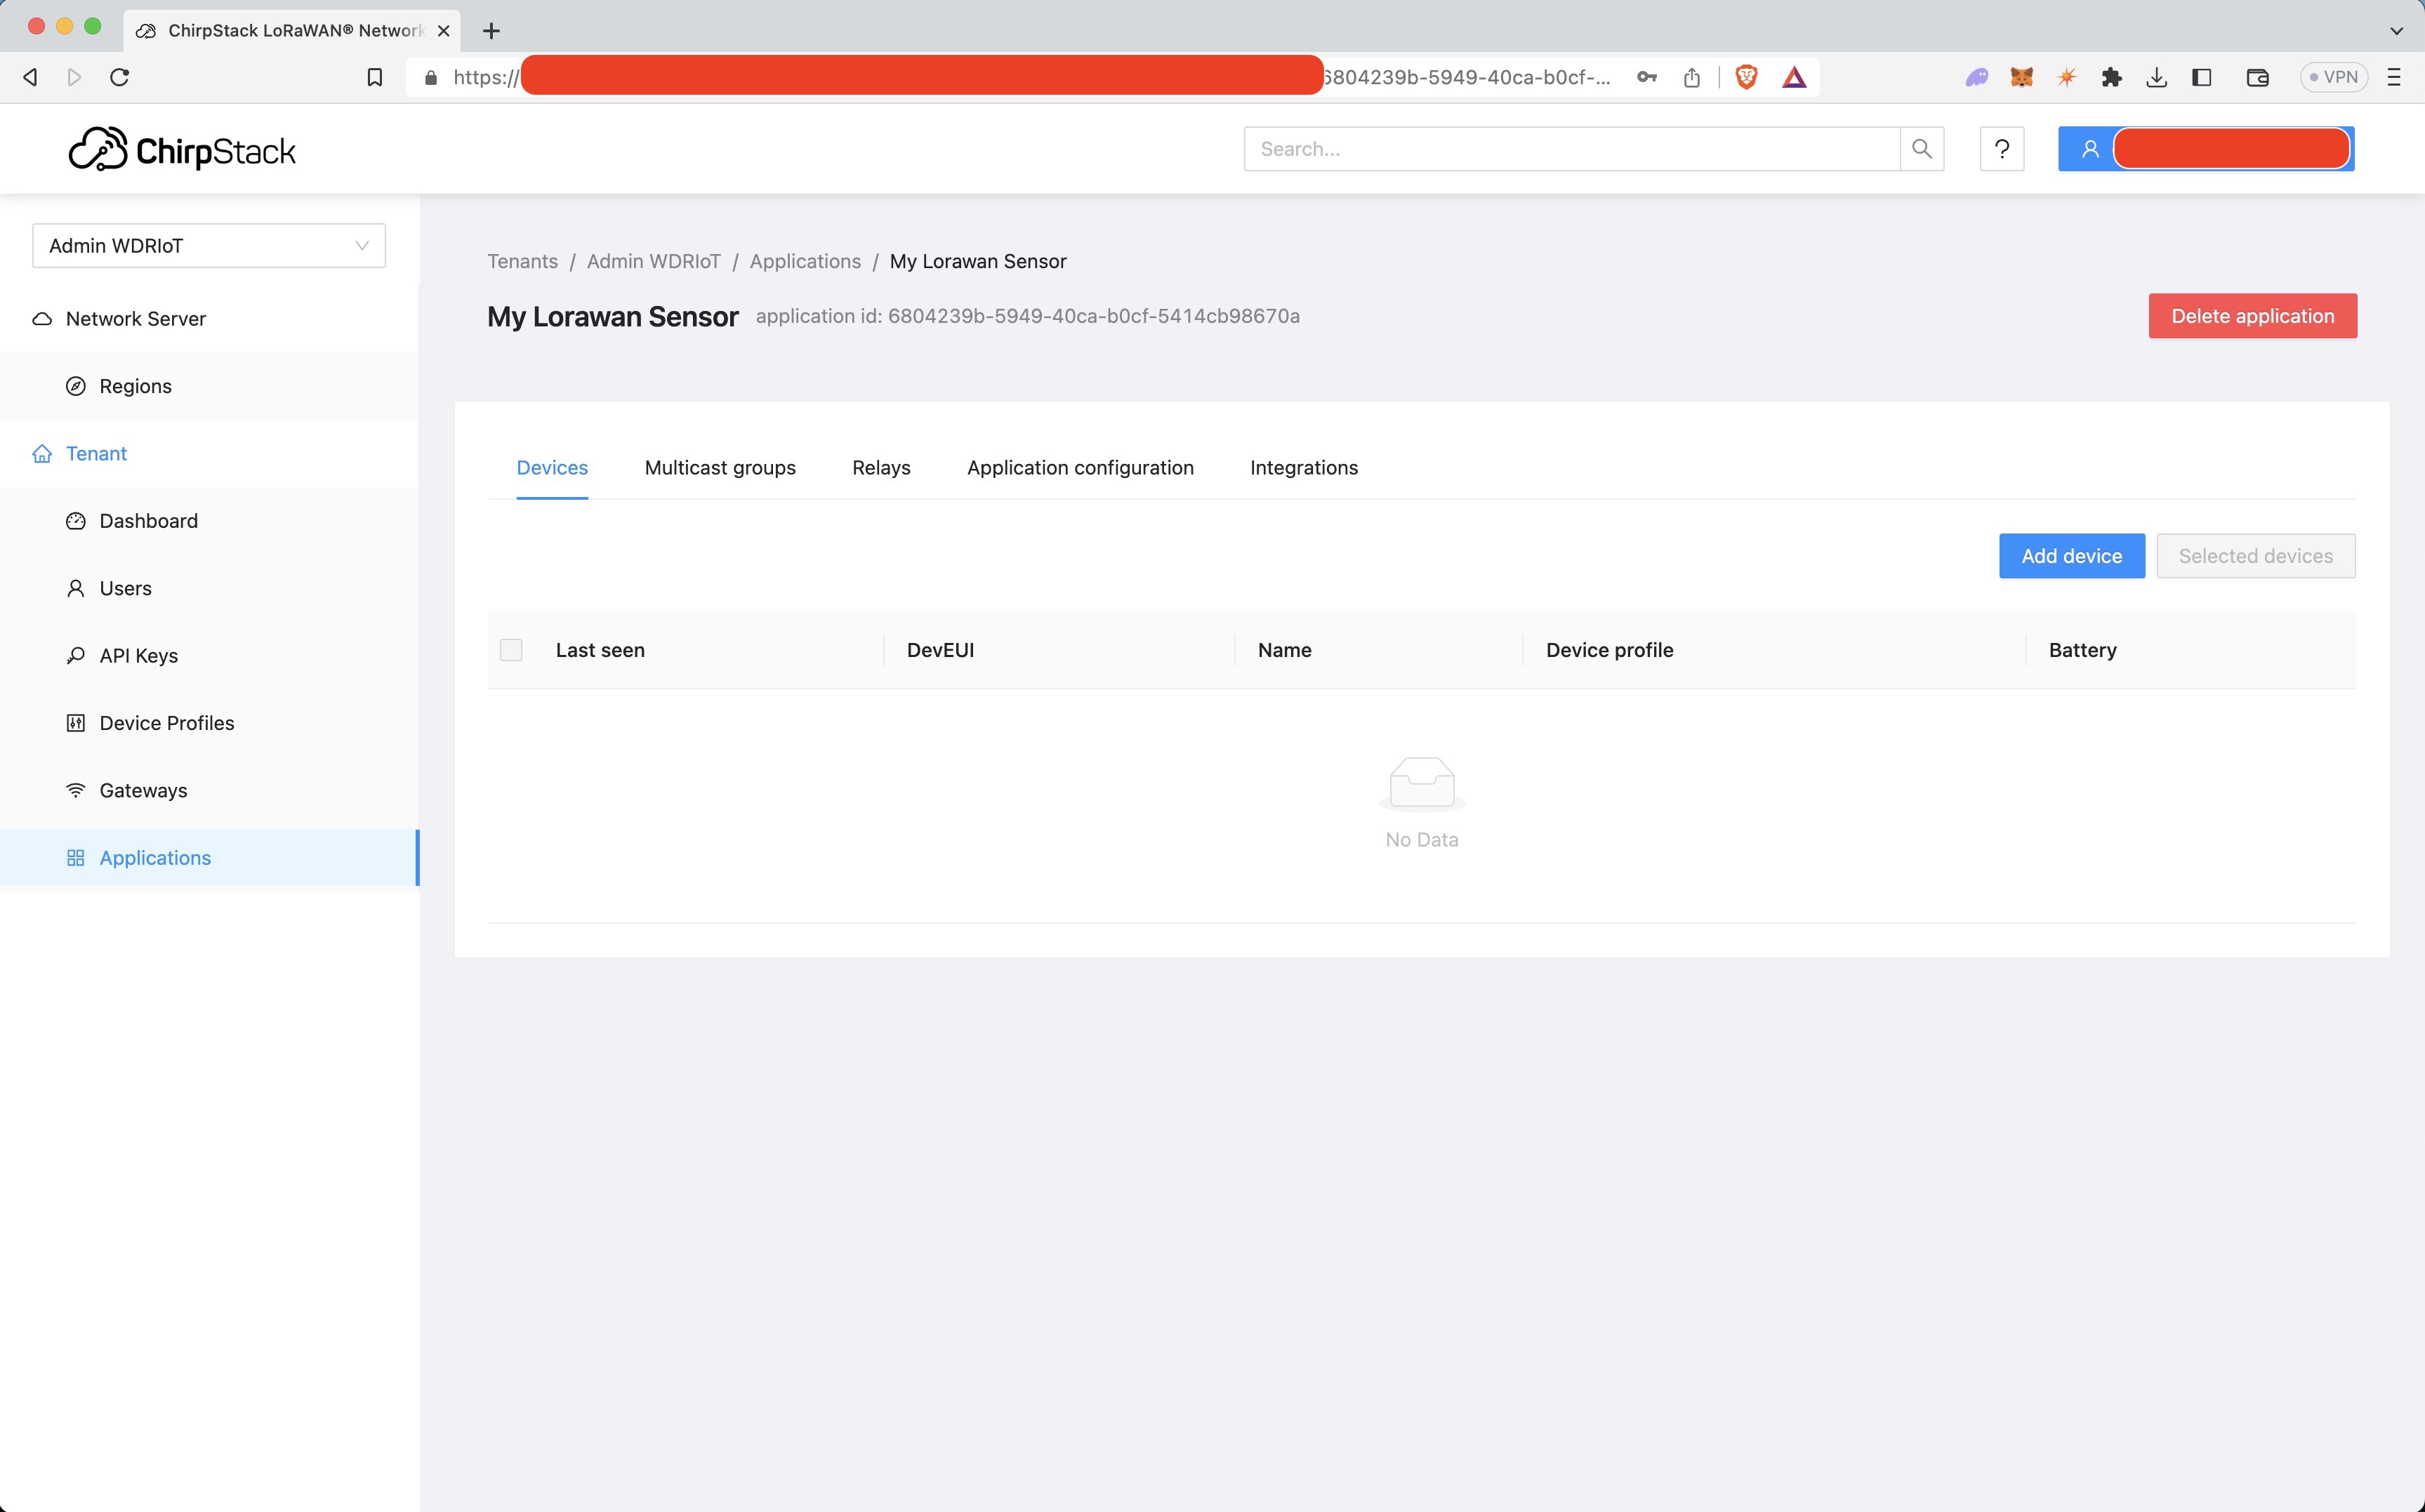Open the browser extensions puzzle icon

2111,77
